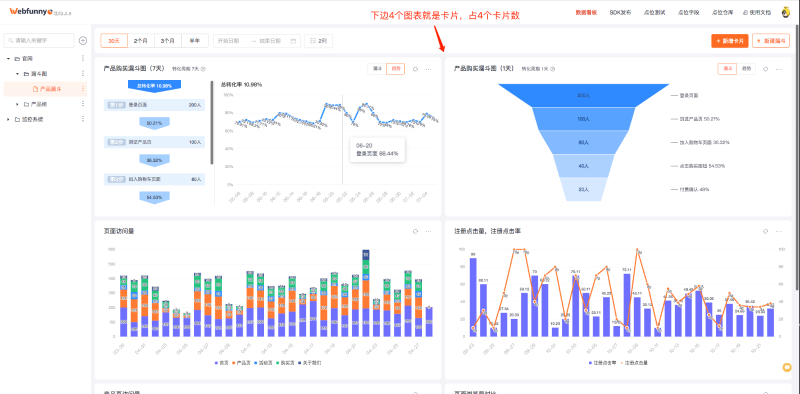This screenshot has height=394, width=800.
Task: Expand the 监控系统 folder
Action: tap(8, 119)
